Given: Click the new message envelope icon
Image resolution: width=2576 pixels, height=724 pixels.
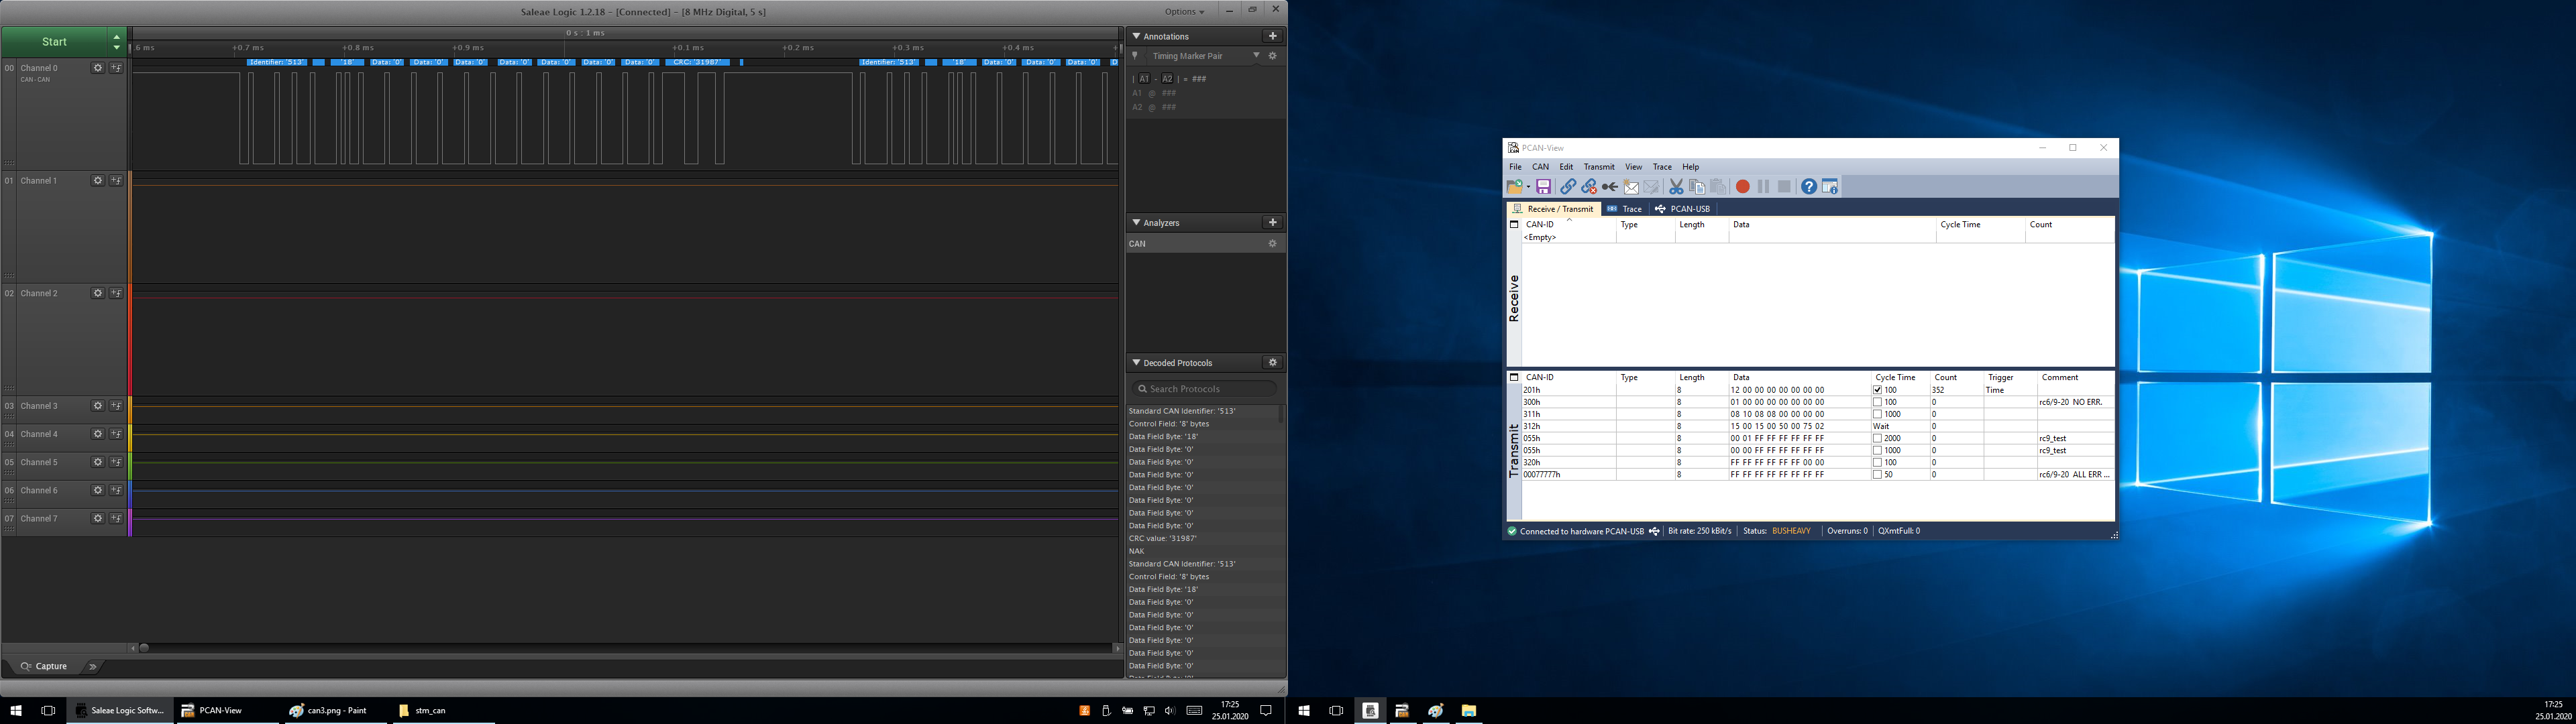Looking at the screenshot, I should point(1631,187).
